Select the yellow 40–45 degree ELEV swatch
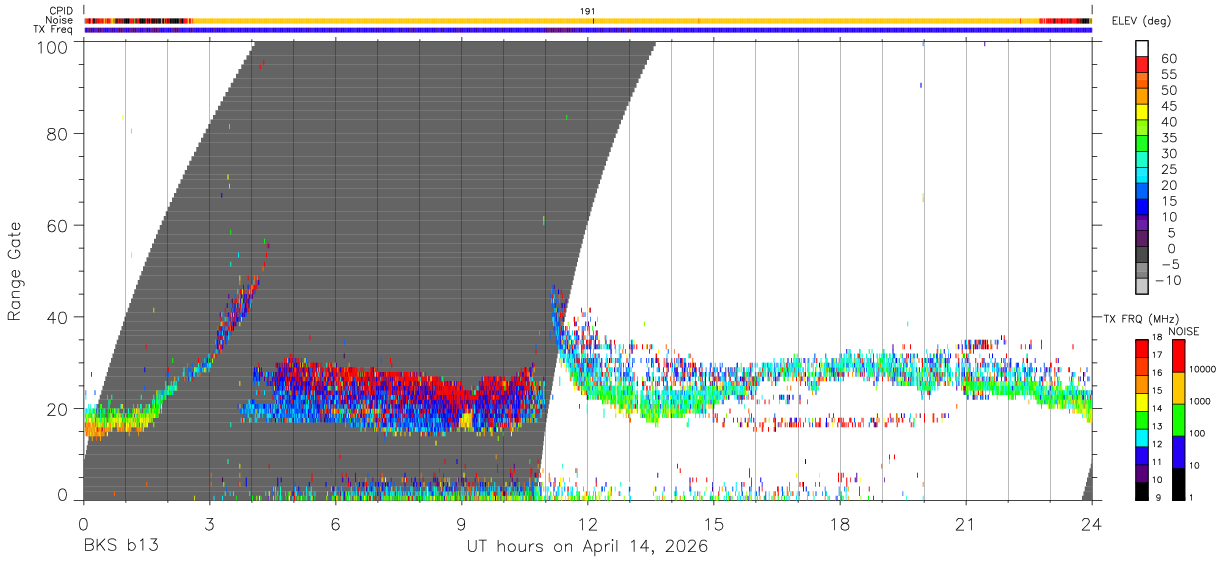 tap(1142, 111)
